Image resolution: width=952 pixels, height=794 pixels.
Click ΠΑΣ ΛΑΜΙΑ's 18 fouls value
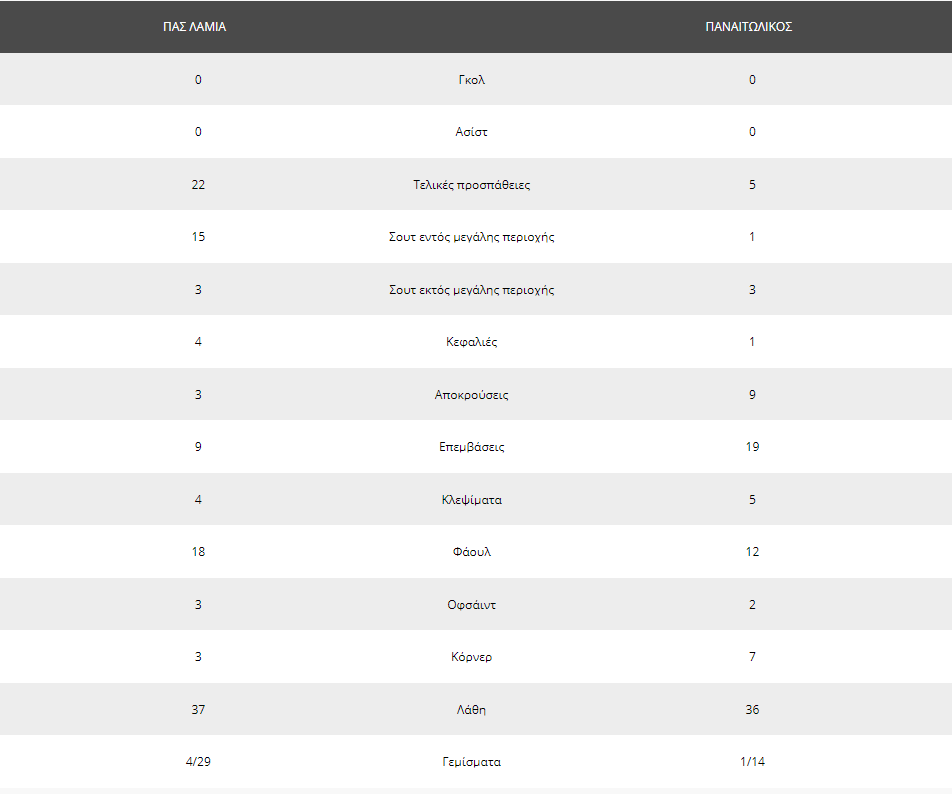199,552
